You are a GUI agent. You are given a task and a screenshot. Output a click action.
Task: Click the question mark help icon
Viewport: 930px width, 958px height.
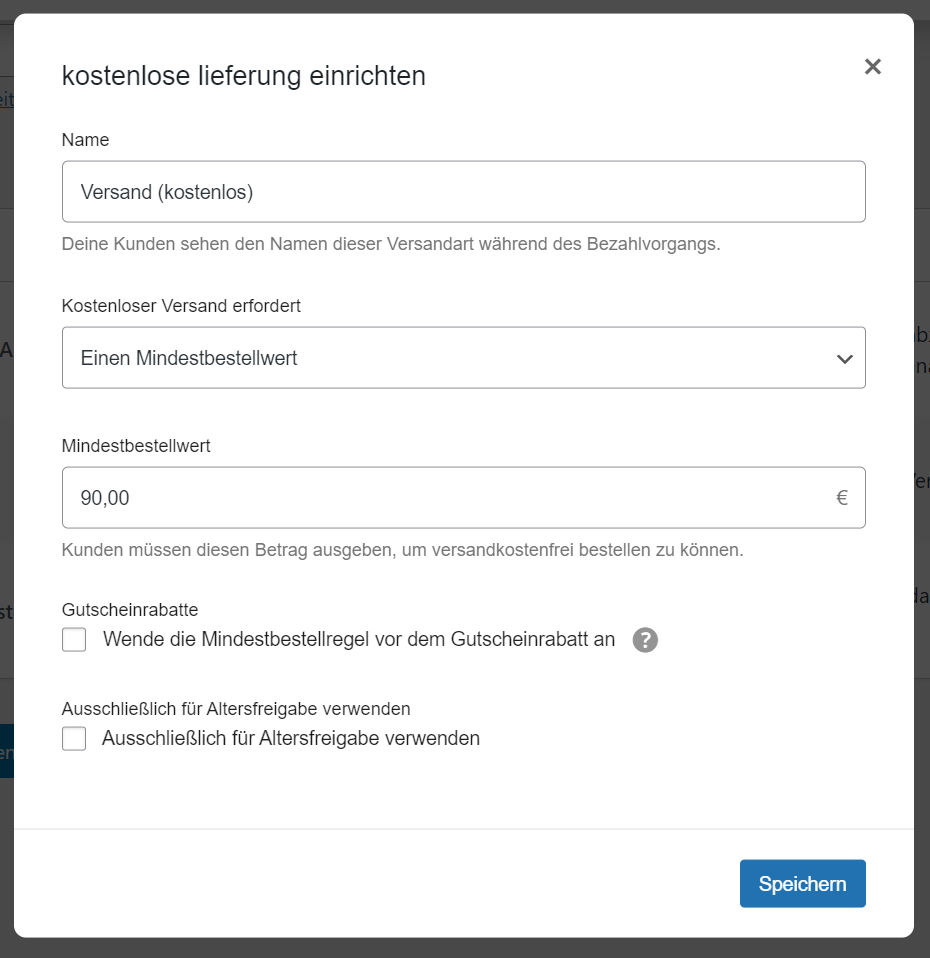pos(645,640)
